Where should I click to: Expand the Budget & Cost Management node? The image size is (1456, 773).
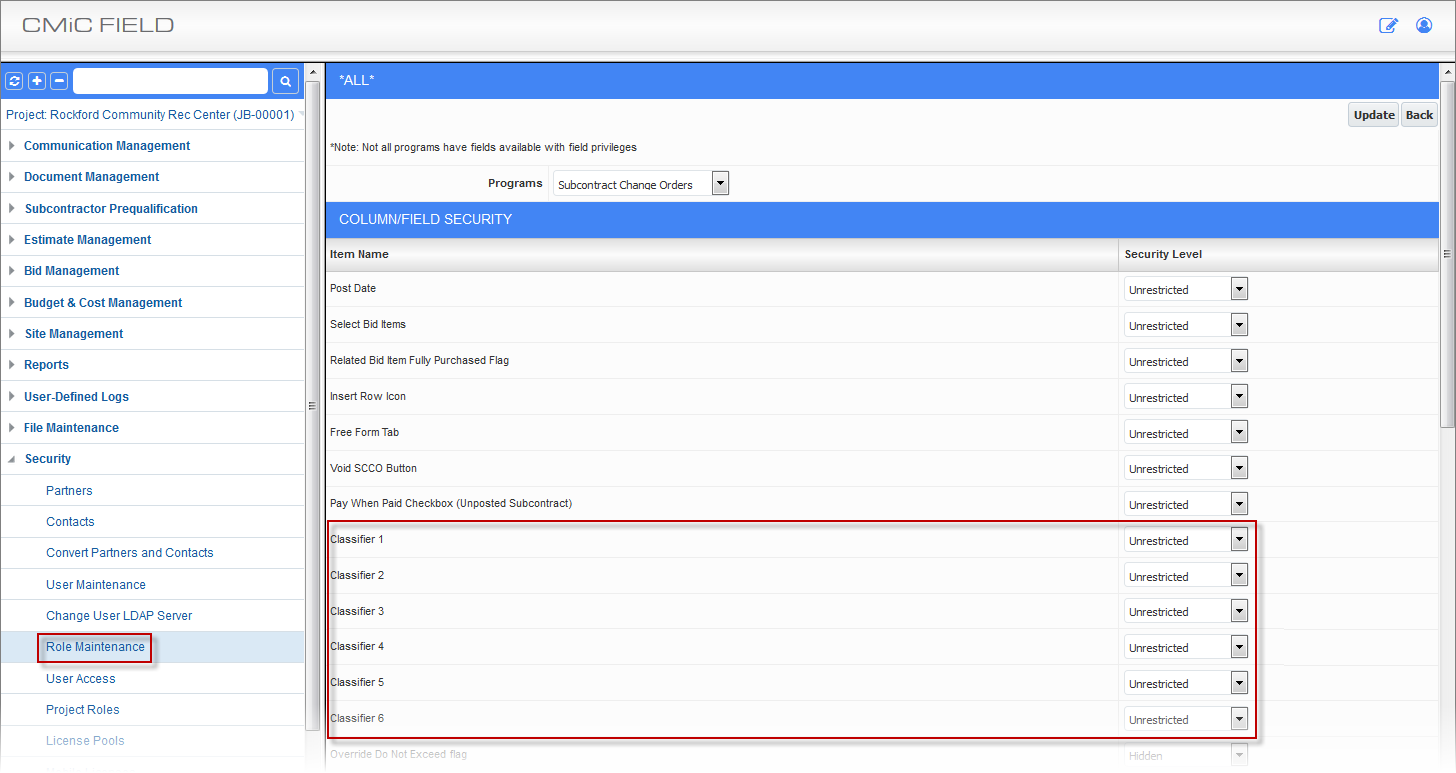pos(12,302)
